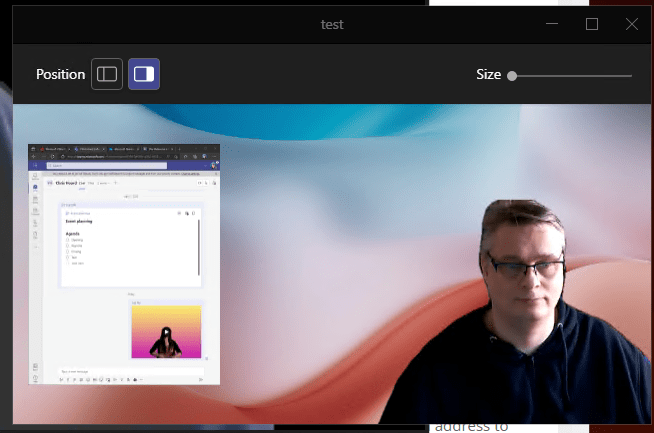This screenshot has width=654, height=433.
Task: Click the Size slider handle
Action: click(512, 75)
